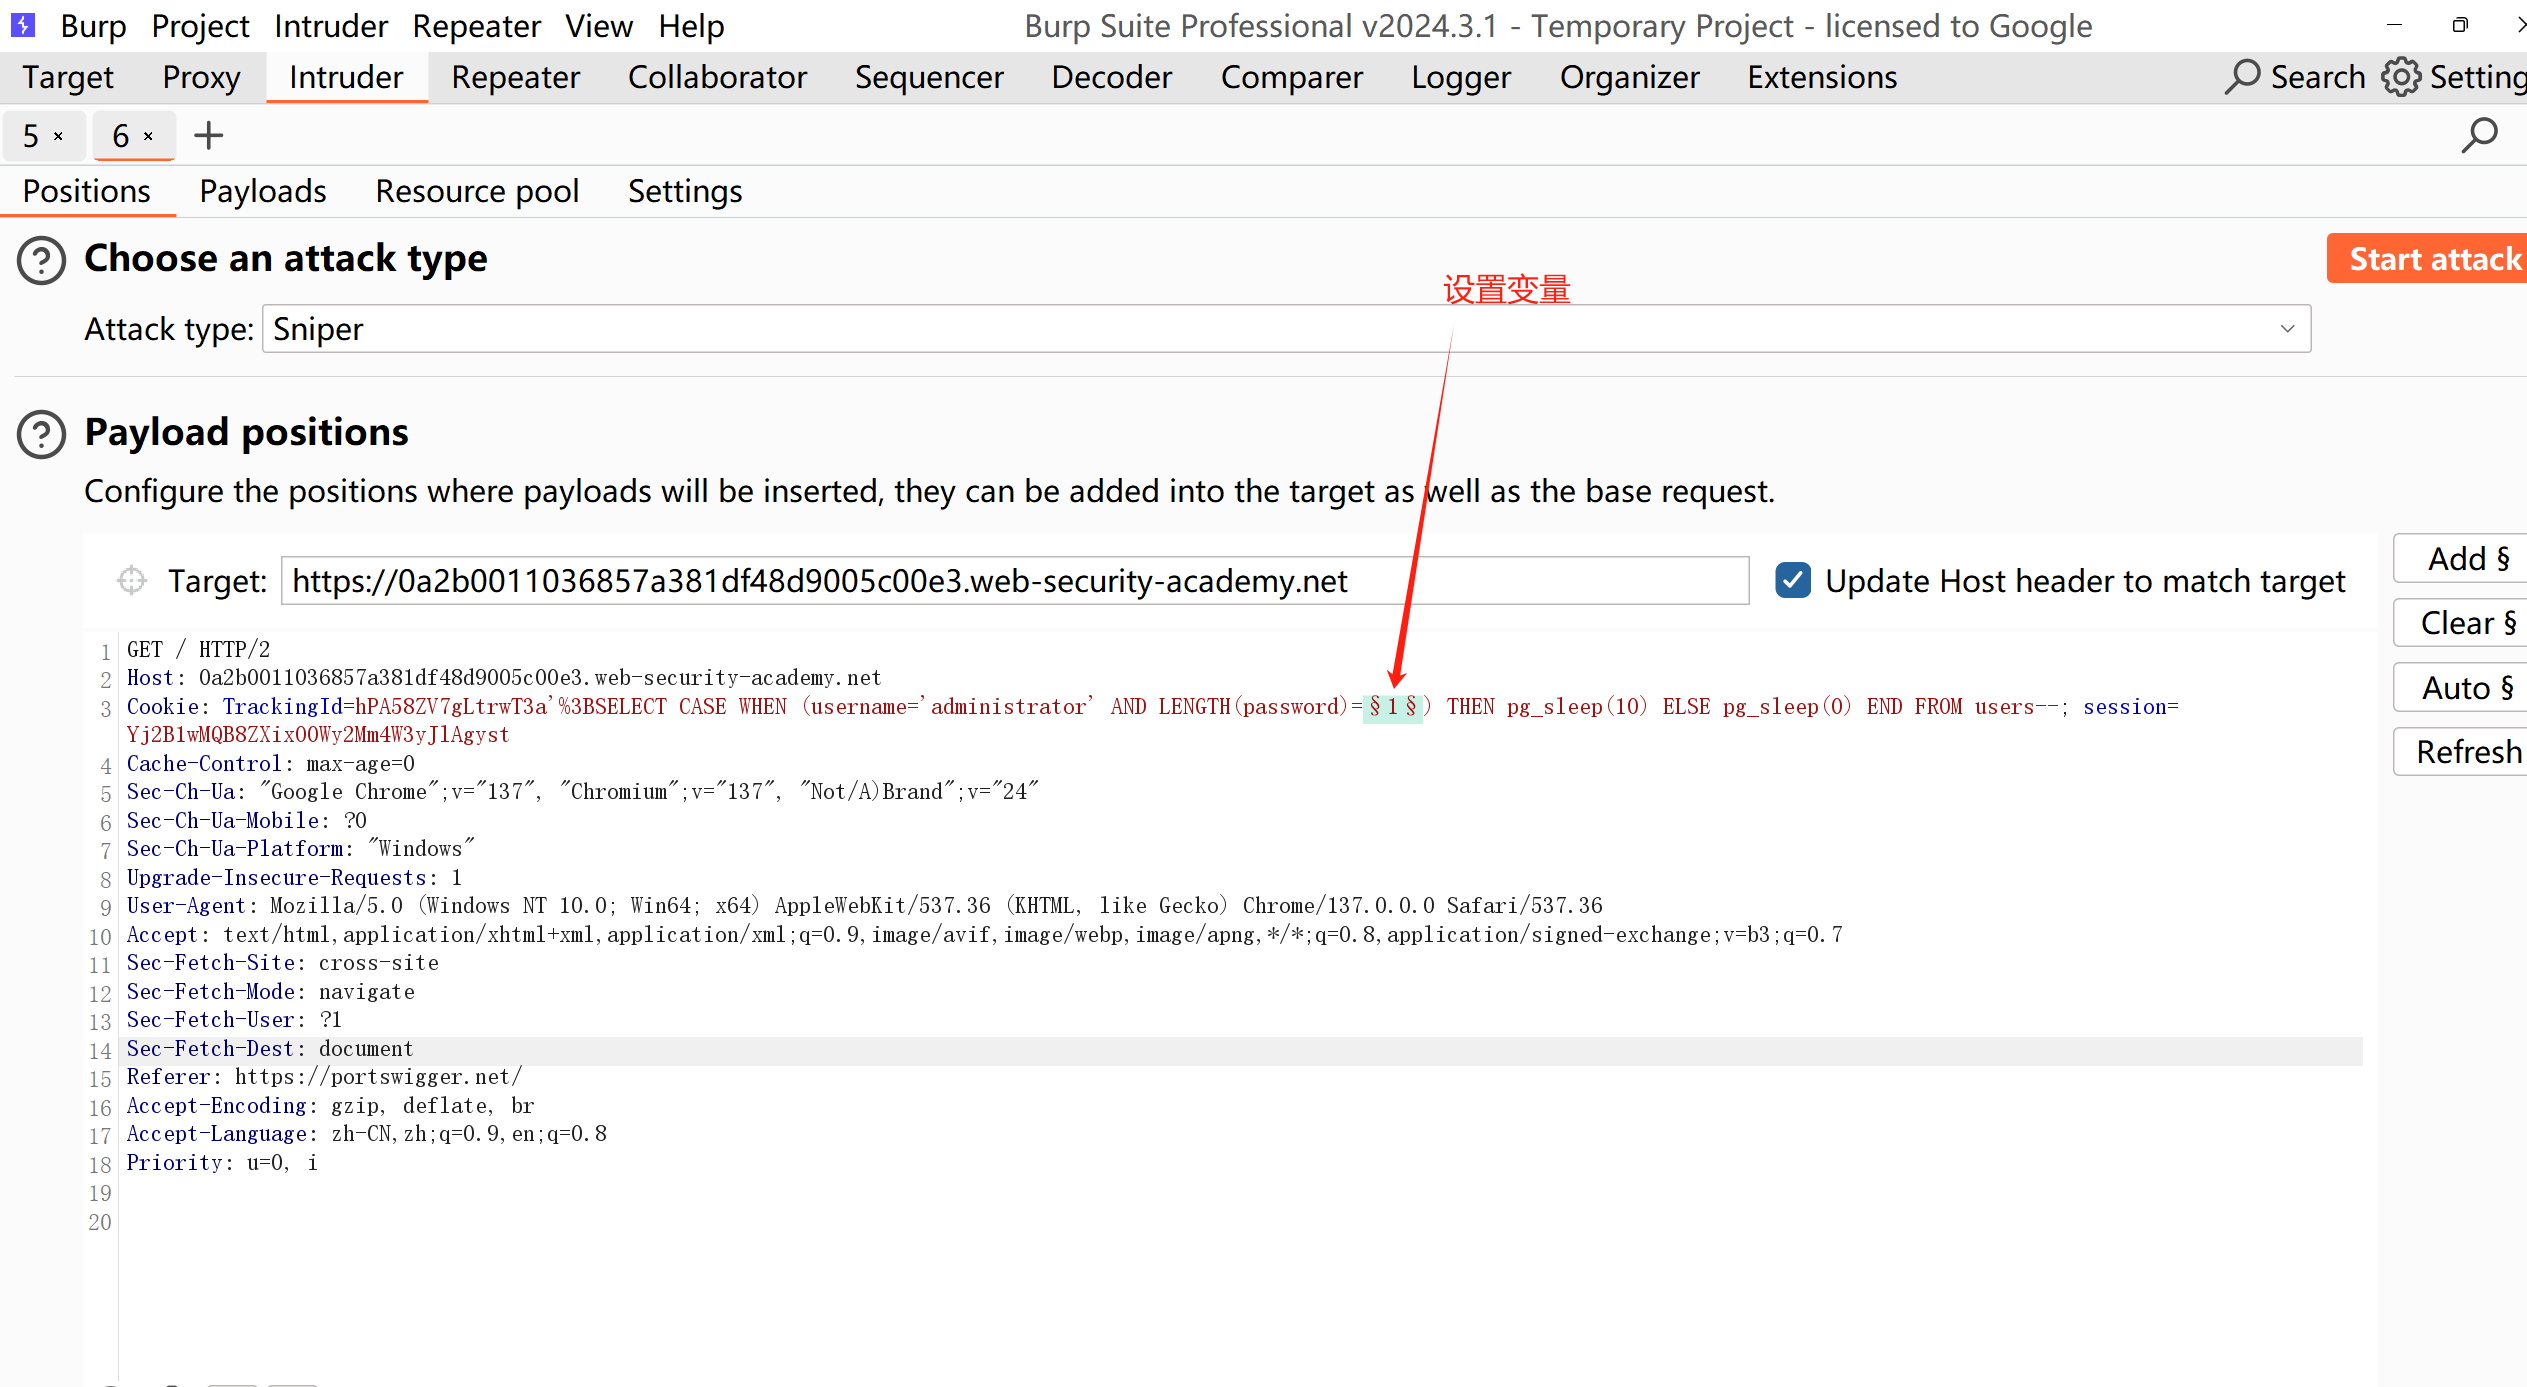
Task: Click the crosshair target icon beside Target field
Action: (131, 580)
